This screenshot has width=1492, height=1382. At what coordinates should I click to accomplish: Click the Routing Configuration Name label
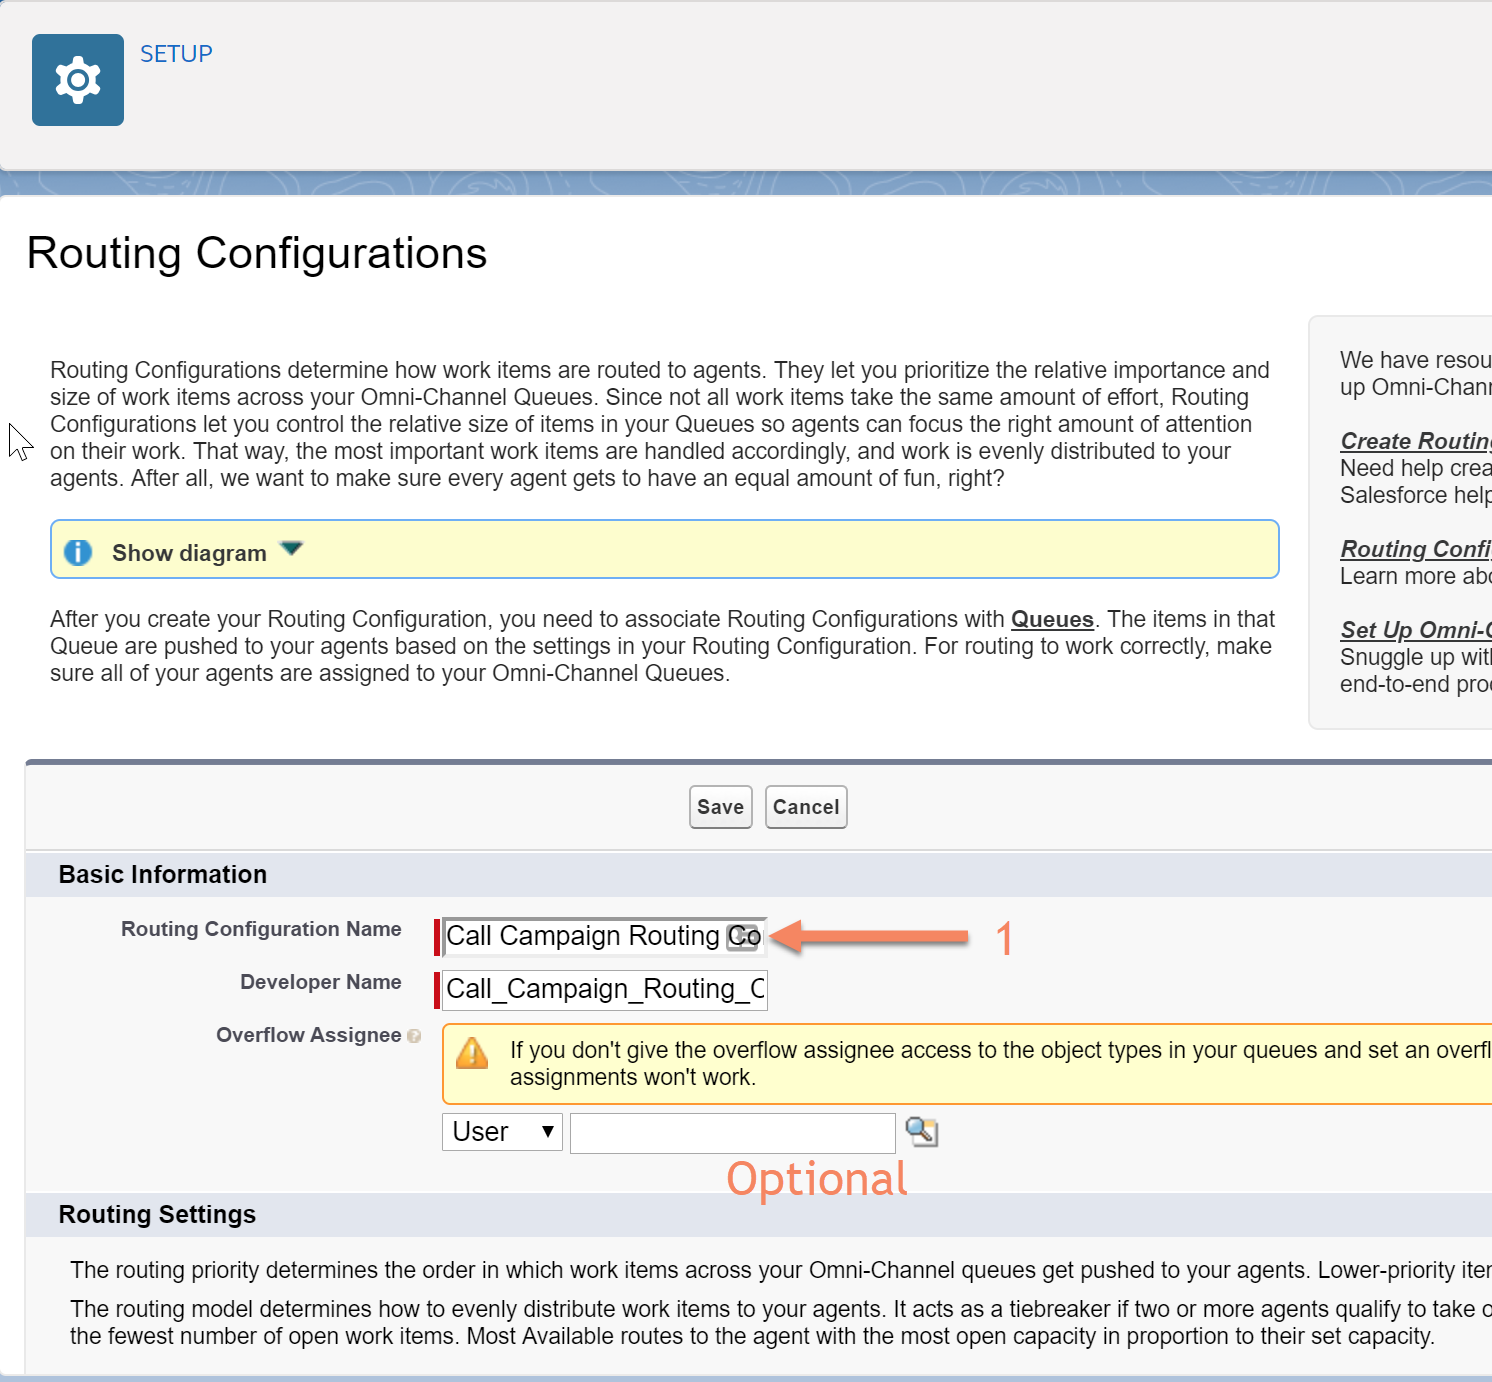tap(261, 929)
